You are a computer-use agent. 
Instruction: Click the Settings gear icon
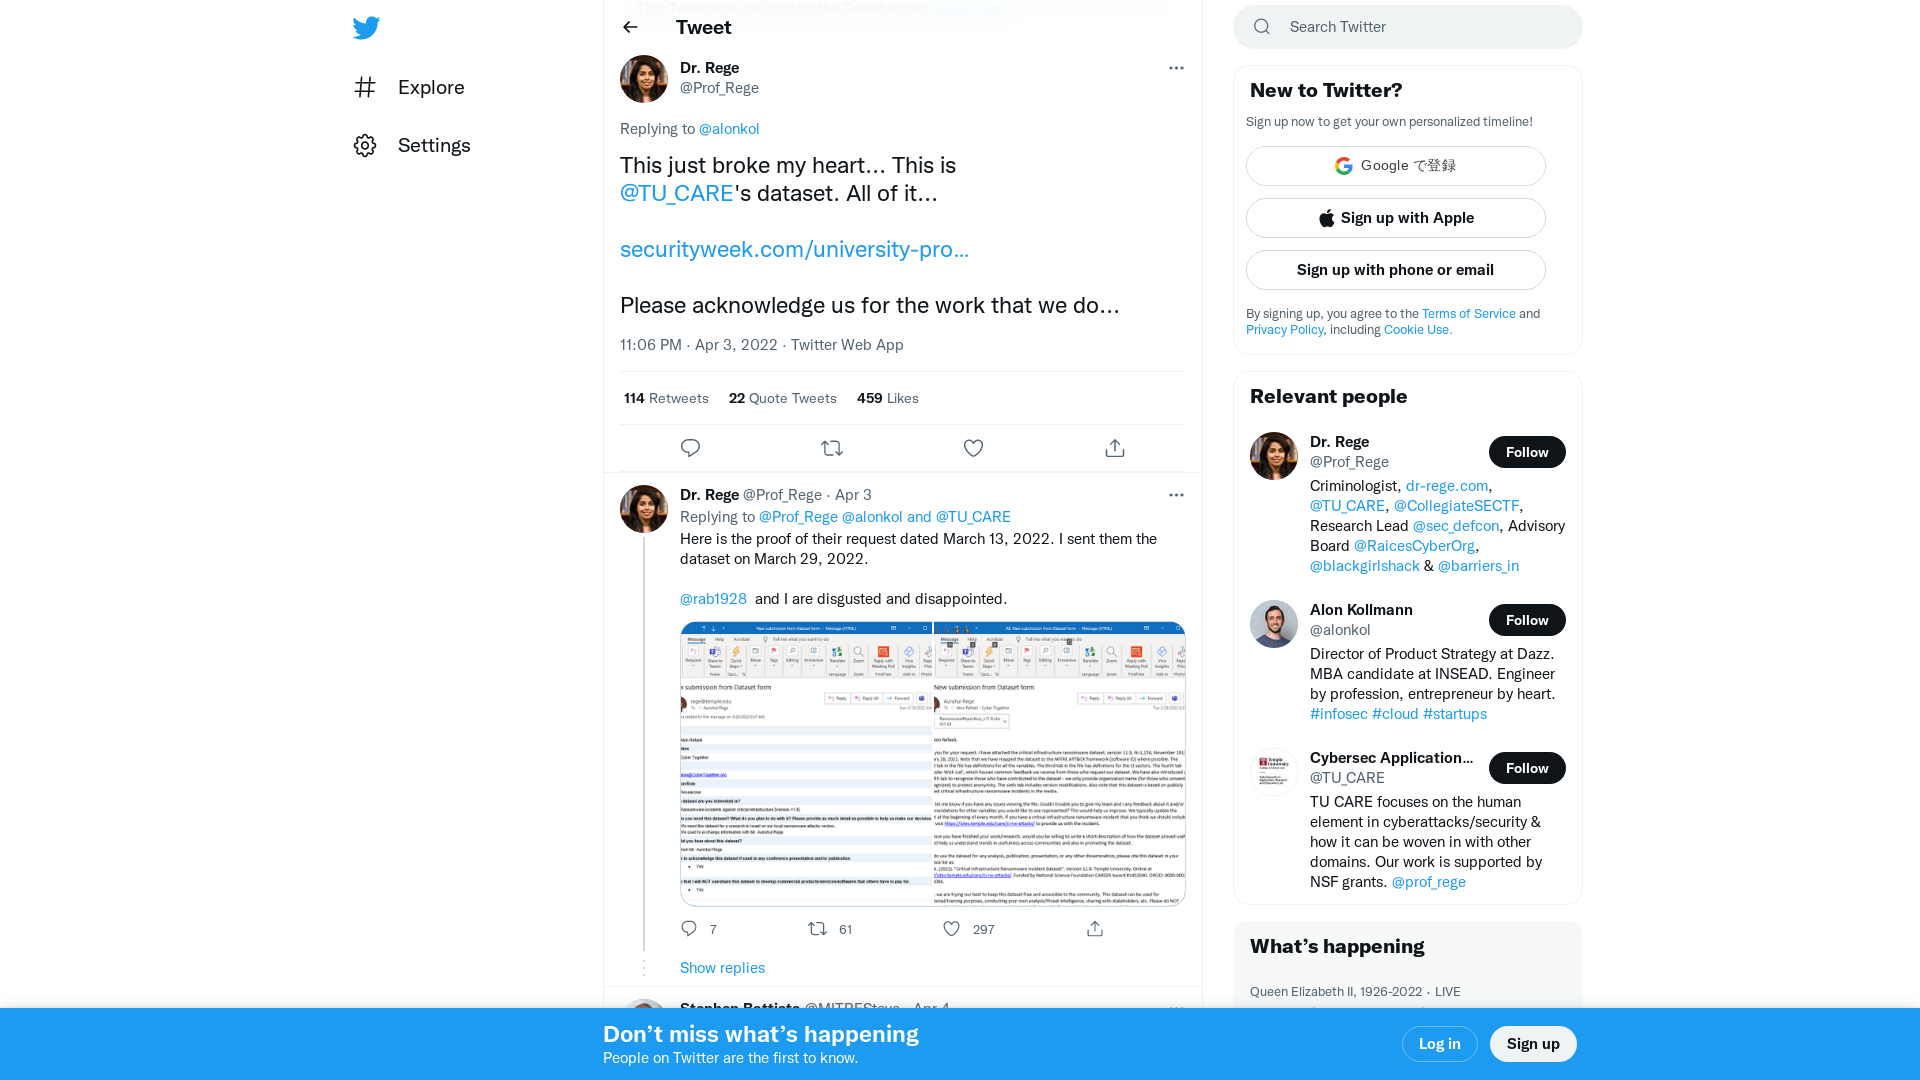[365, 145]
